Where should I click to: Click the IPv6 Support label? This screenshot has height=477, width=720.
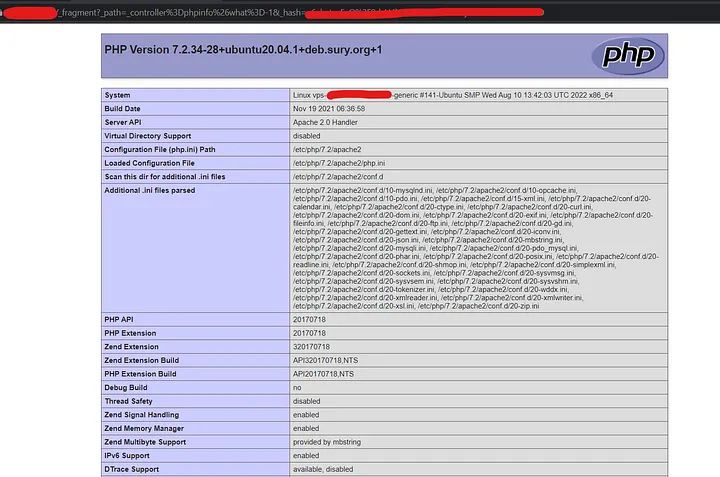(x=127, y=455)
